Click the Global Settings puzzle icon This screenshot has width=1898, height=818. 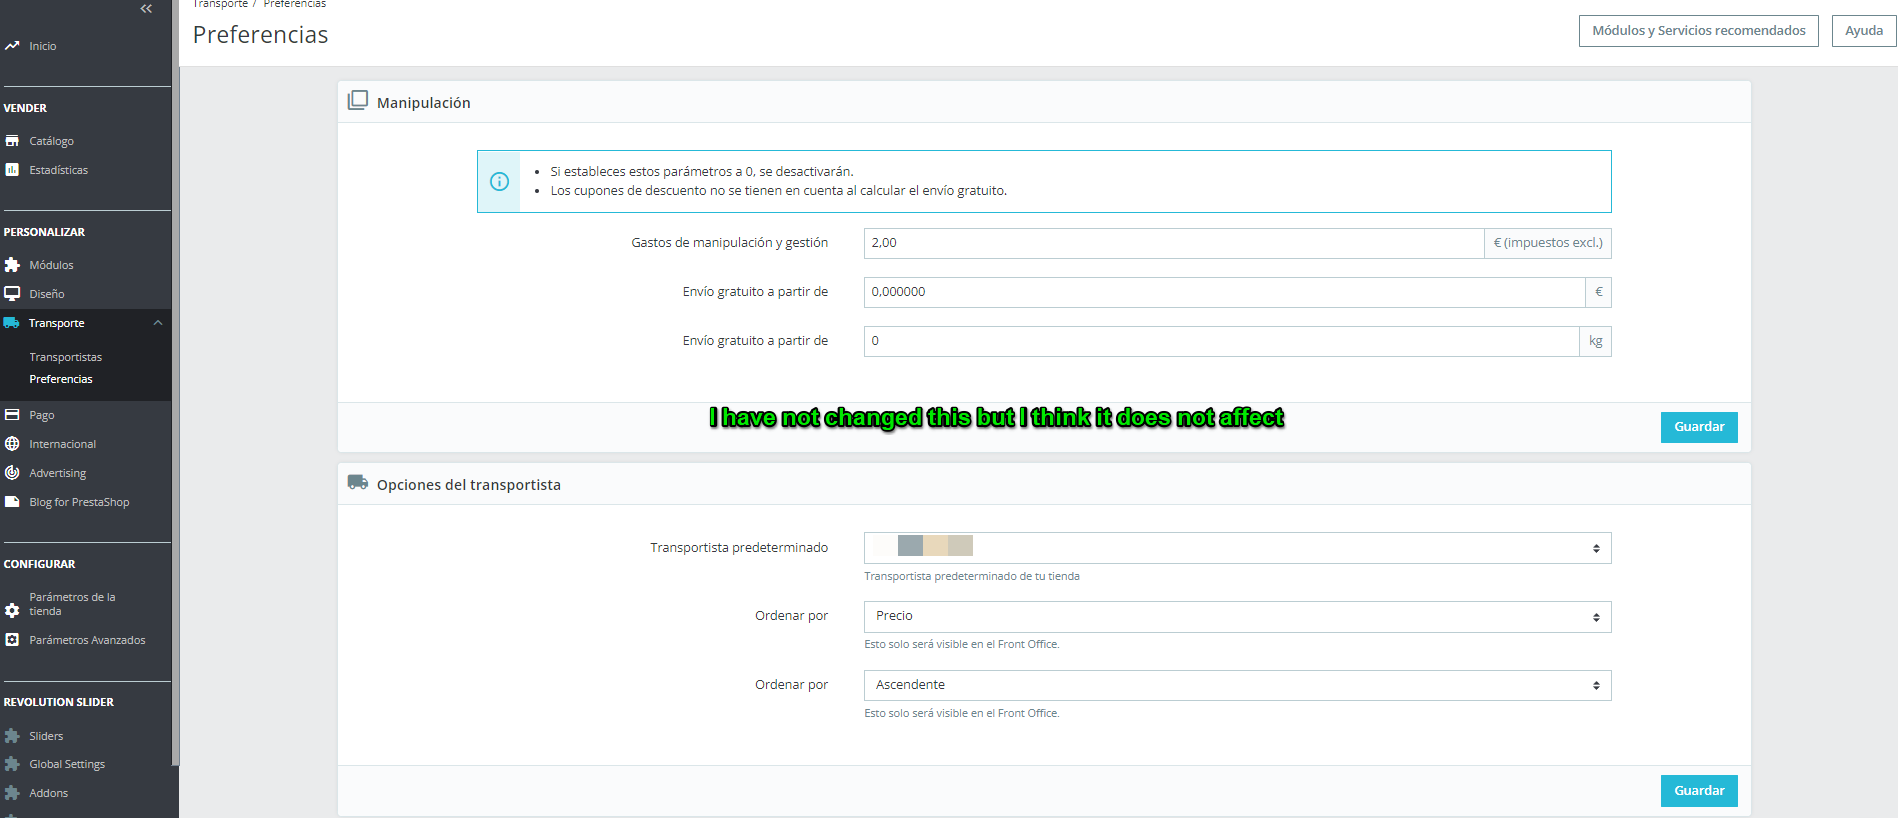(x=12, y=764)
